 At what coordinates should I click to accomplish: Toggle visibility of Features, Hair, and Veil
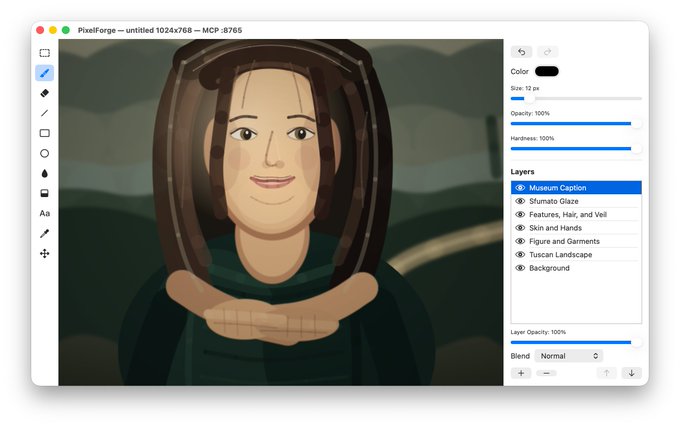(520, 215)
